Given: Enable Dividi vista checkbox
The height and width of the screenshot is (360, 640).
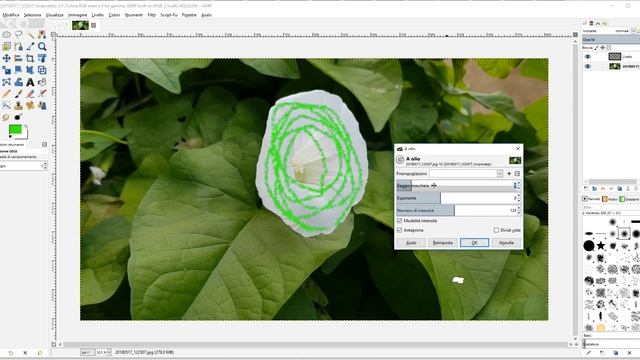Looking at the screenshot, I should pos(496,230).
